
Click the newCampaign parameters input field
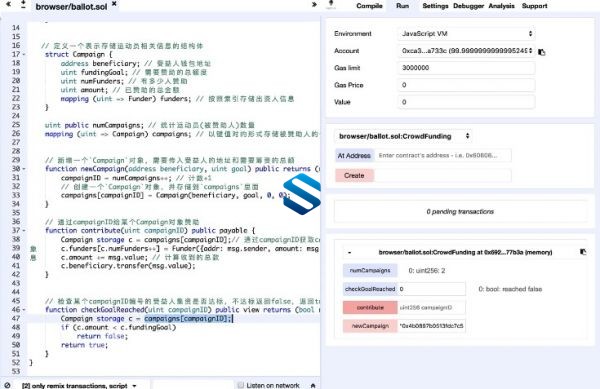(432, 326)
